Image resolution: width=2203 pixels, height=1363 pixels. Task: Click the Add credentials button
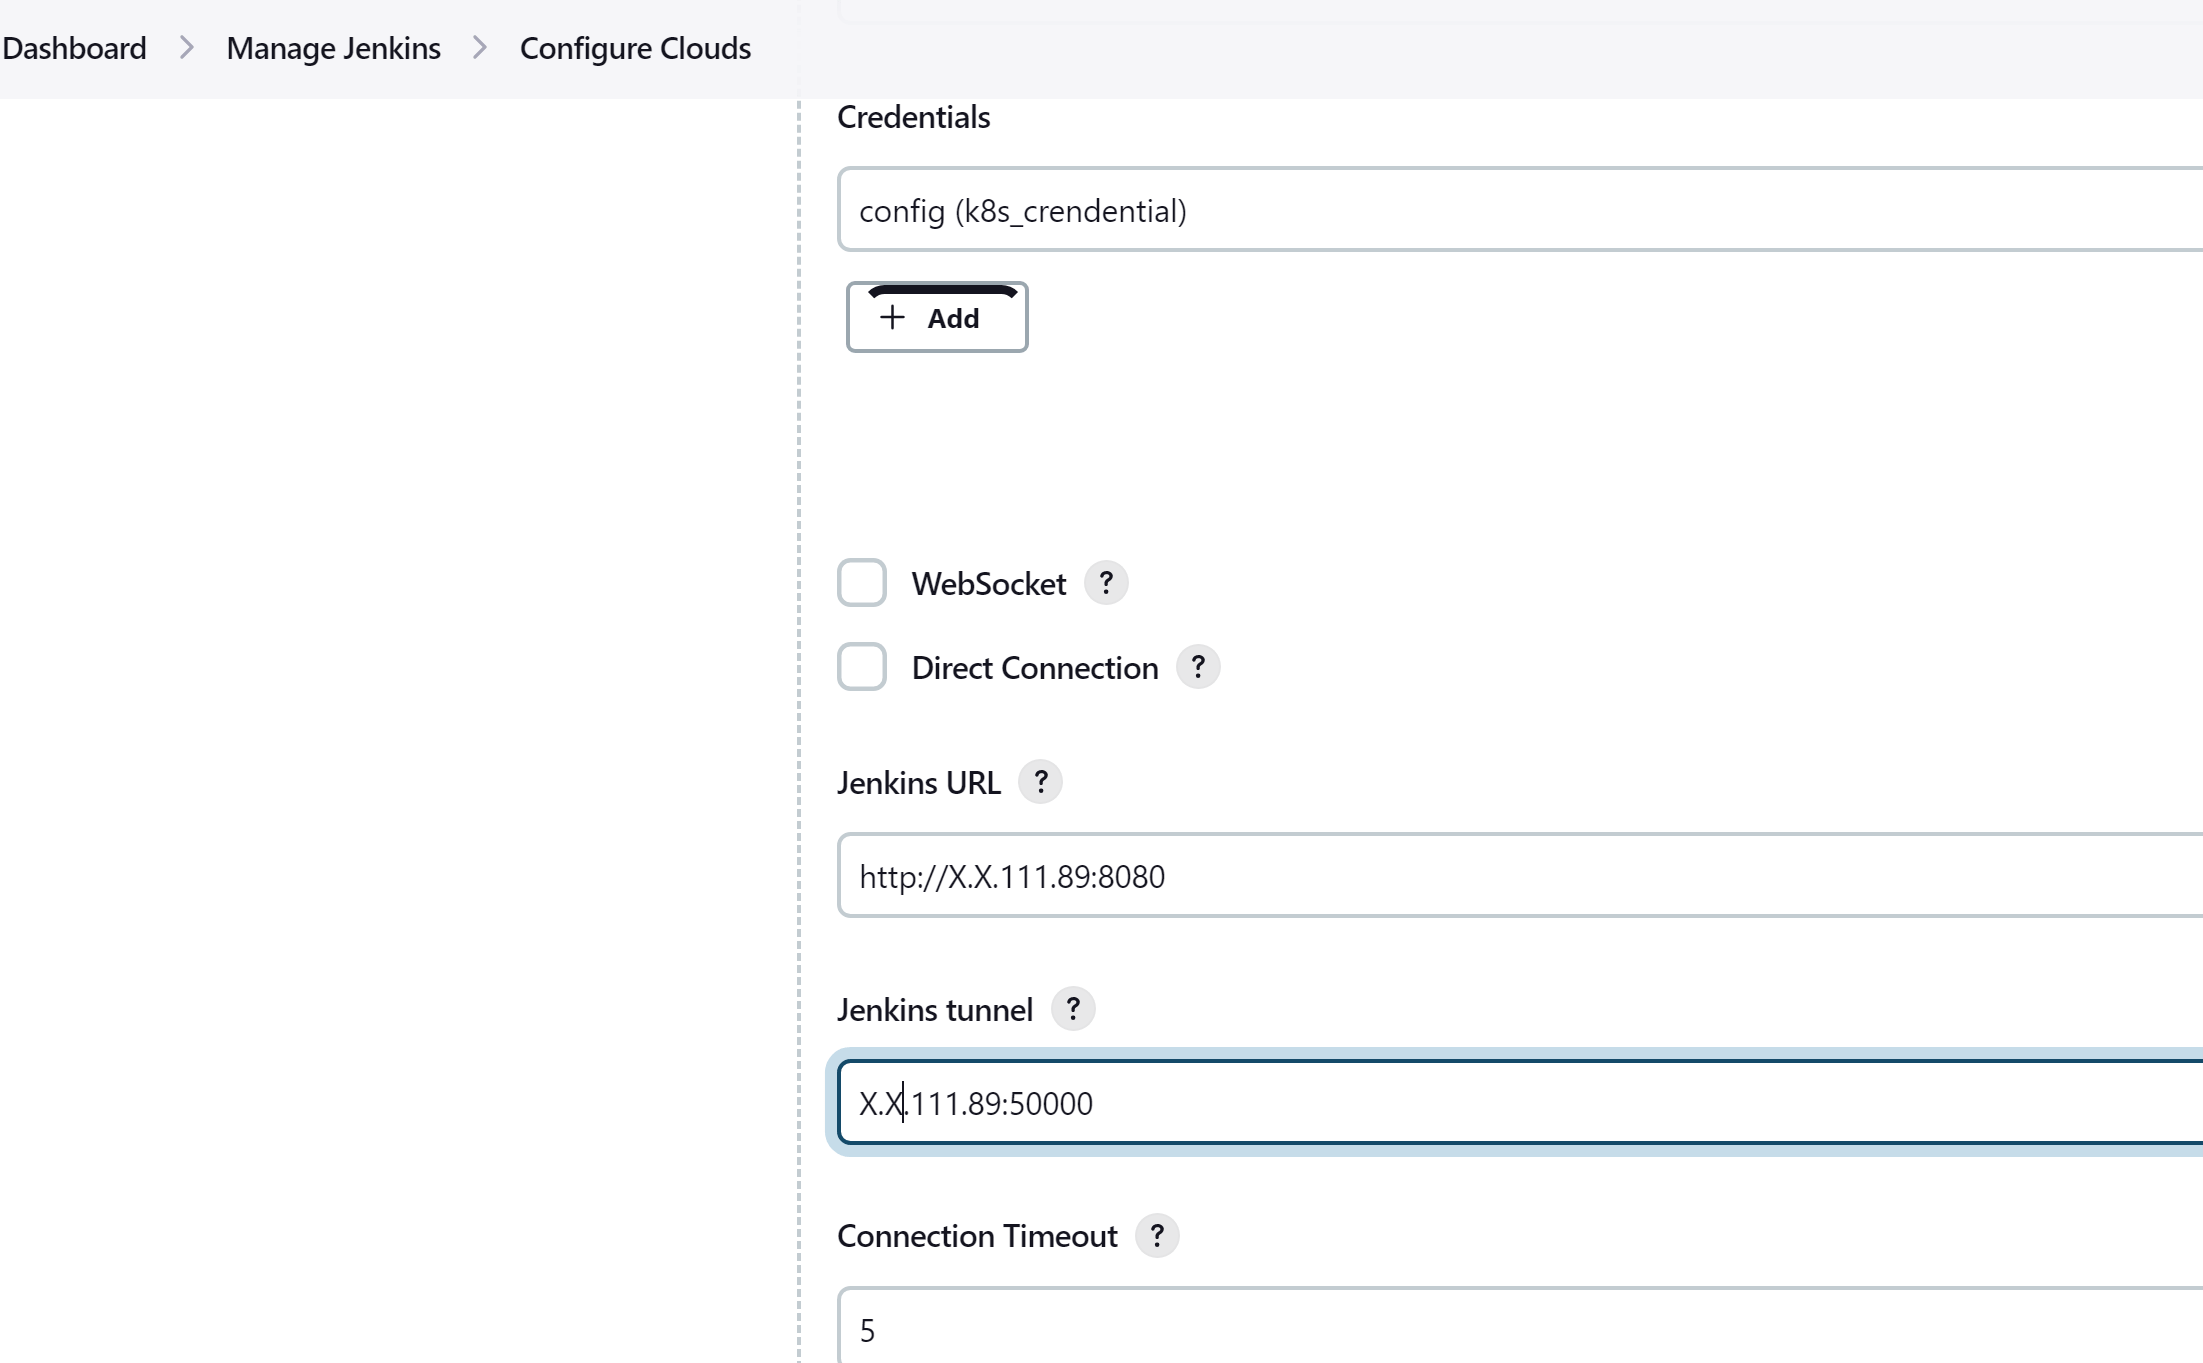pos(936,317)
